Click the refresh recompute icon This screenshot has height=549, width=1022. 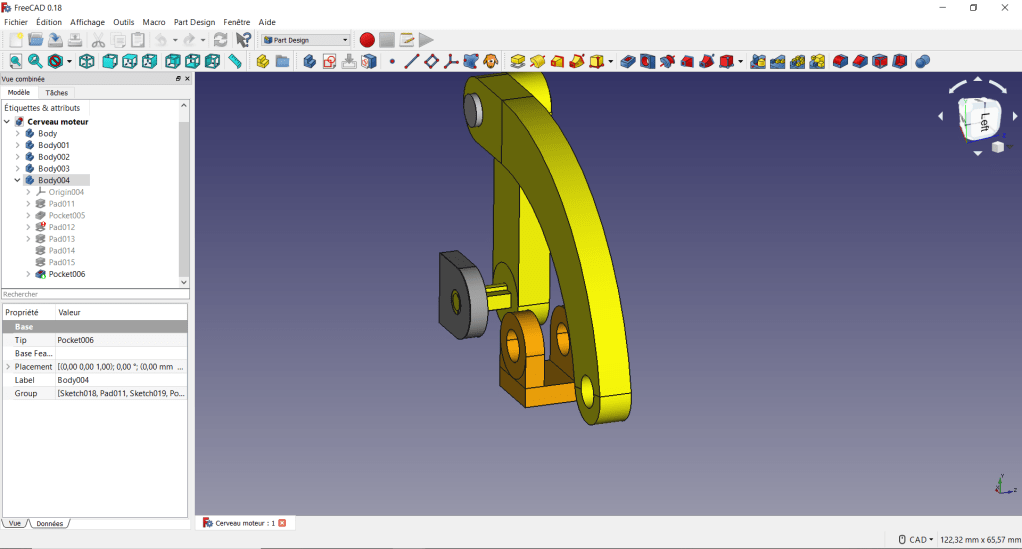220,40
